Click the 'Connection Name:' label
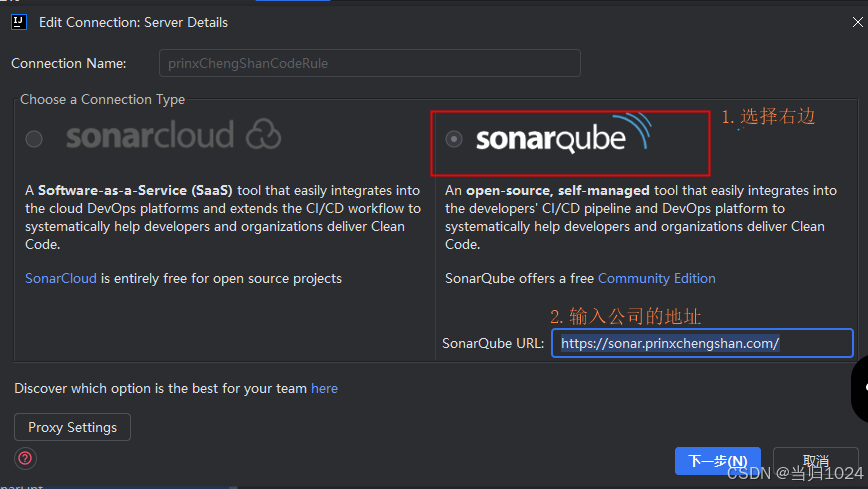 pos(69,64)
